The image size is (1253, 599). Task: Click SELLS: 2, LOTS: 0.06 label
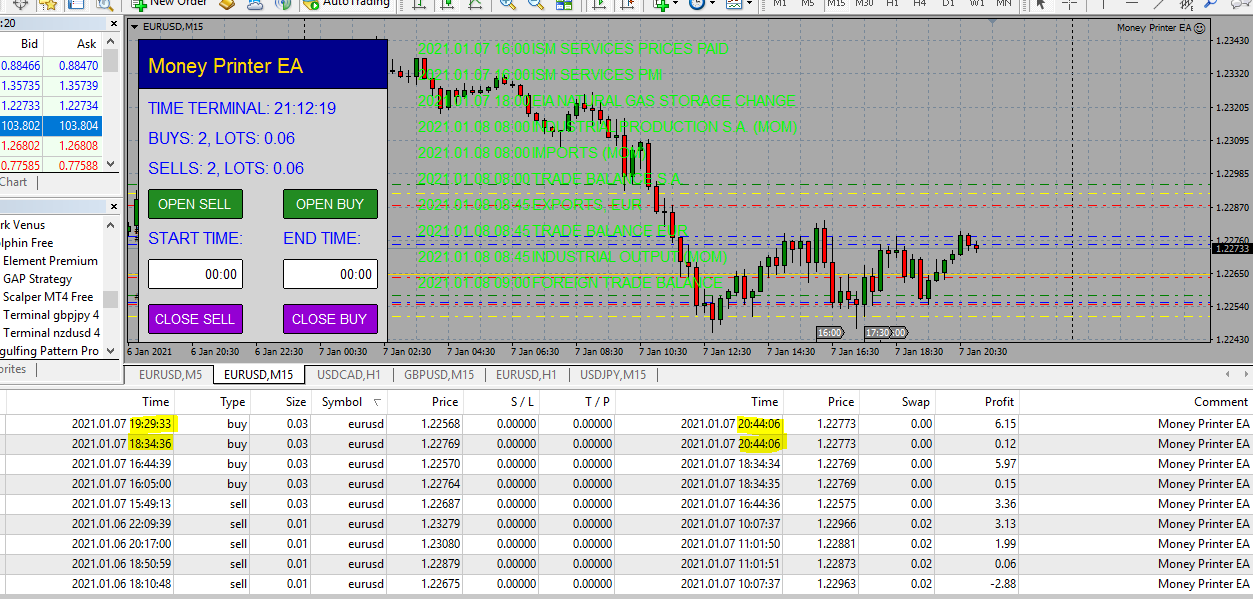(x=226, y=168)
